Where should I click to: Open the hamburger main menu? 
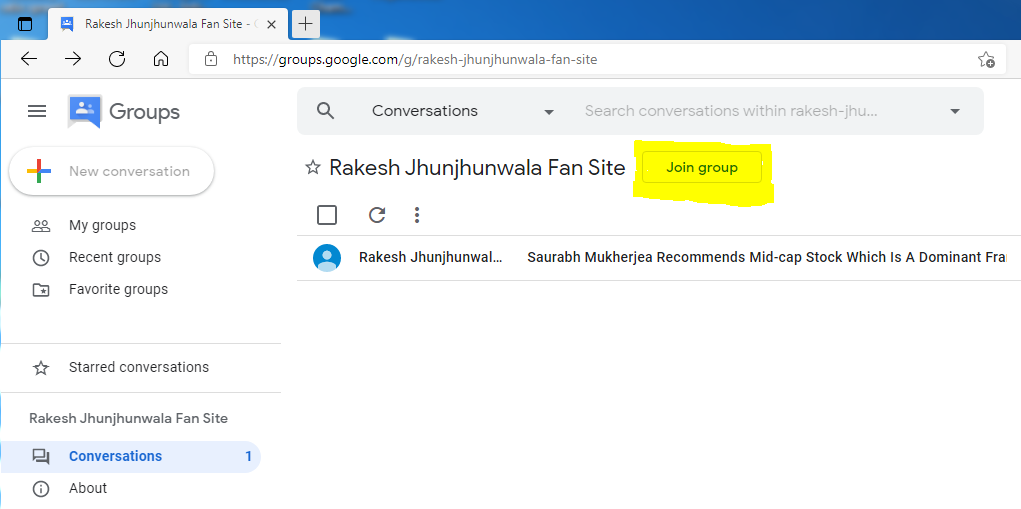(x=37, y=111)
